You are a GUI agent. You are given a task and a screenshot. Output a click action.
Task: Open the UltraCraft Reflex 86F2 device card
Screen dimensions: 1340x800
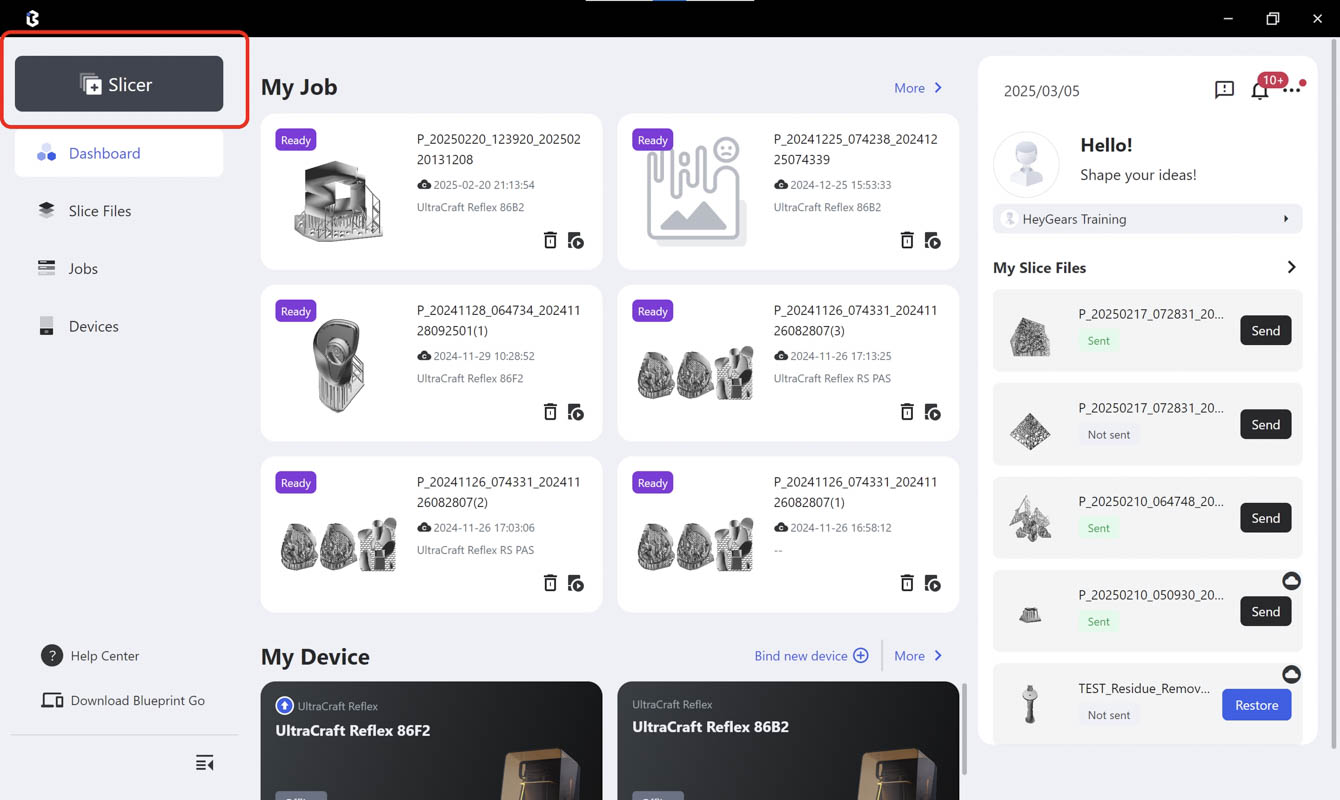pyautogui.click(x=431, y=741)
